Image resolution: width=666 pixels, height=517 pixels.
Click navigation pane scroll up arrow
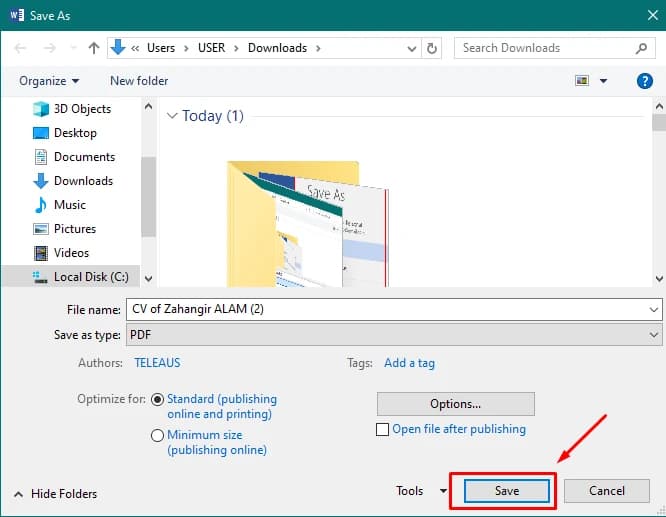tap(148, 106)
